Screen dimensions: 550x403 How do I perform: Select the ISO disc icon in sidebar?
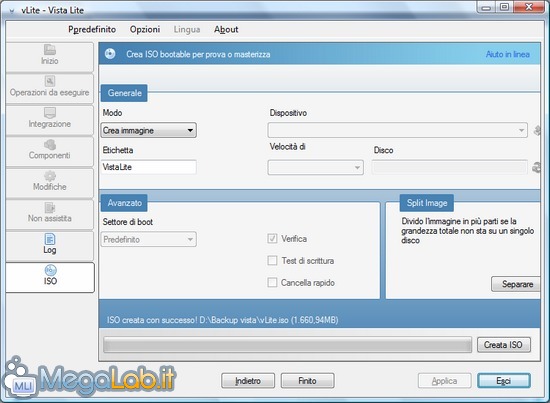(x=50, y=270)
